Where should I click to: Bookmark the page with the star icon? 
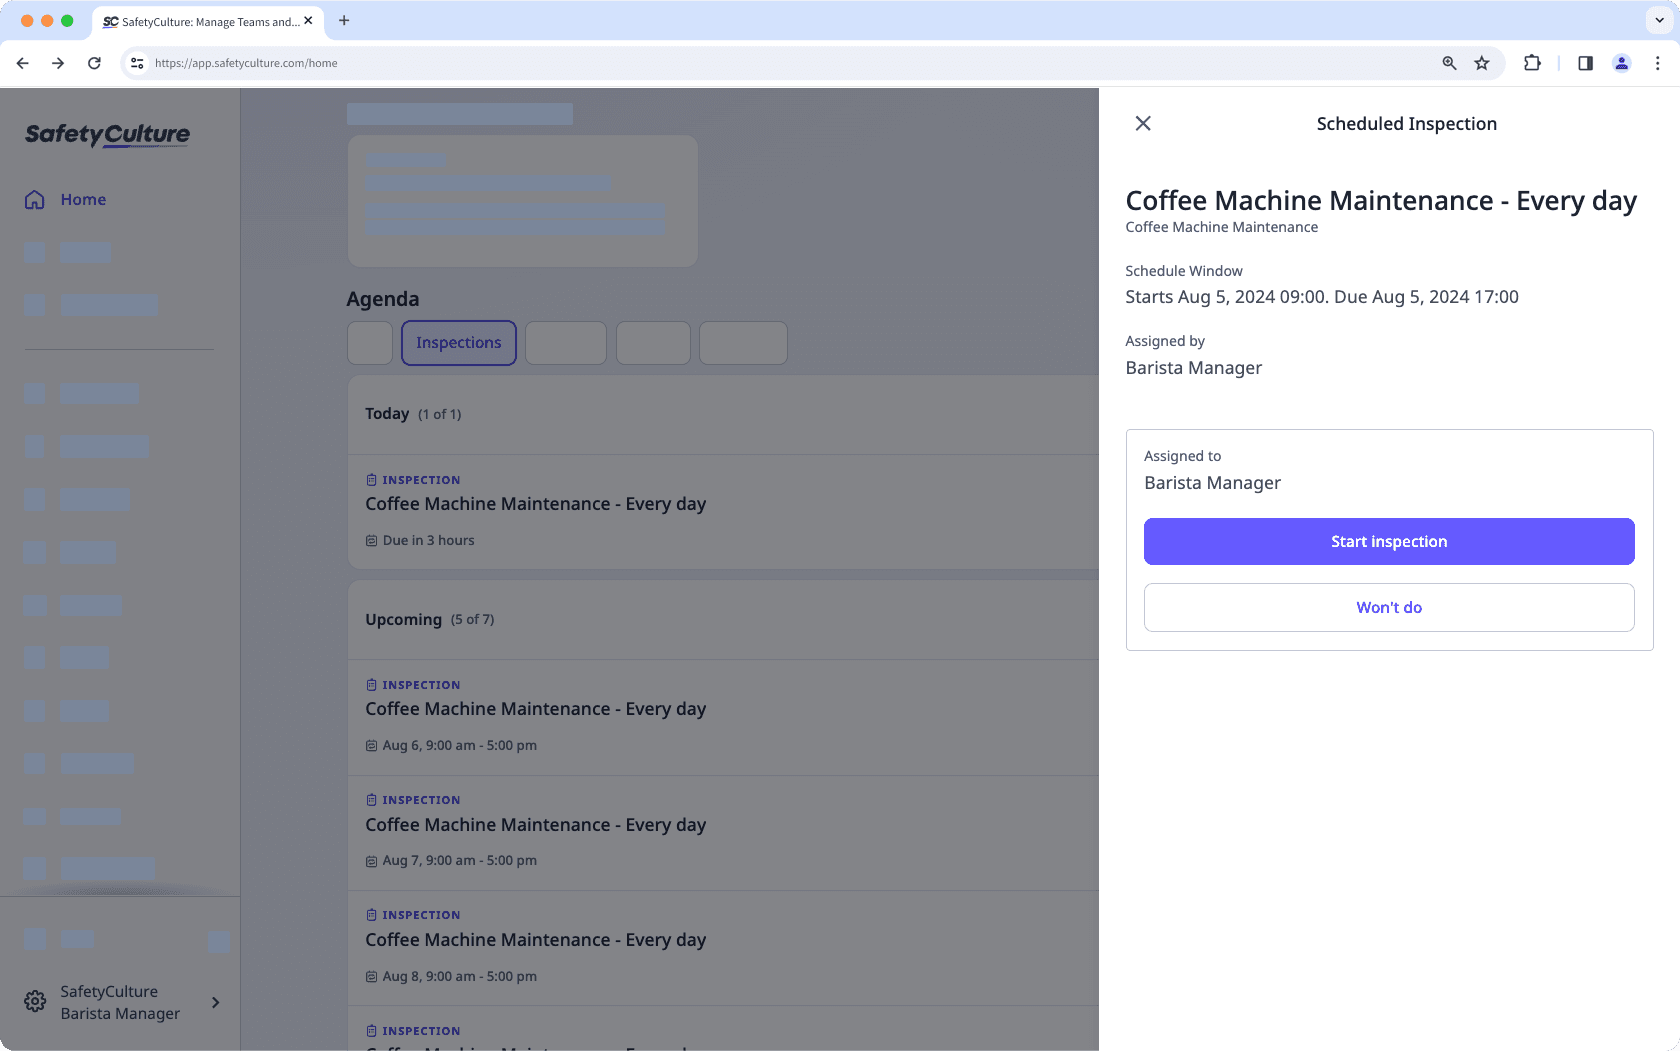1482,63
